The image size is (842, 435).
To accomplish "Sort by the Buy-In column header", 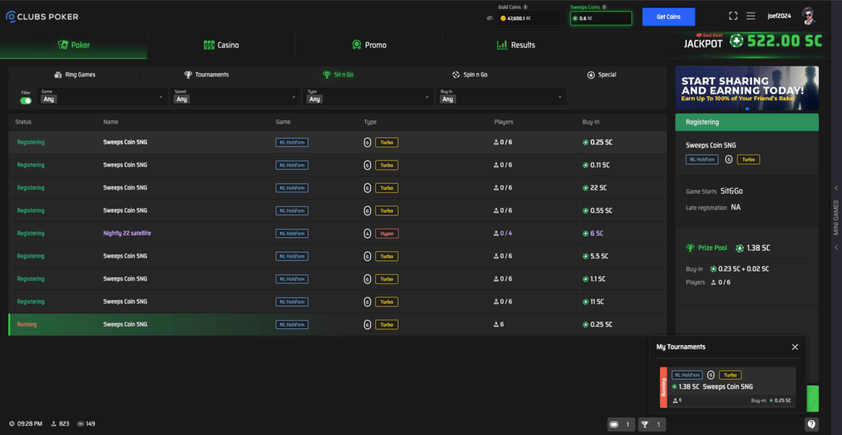I will (x=591, y=122).
